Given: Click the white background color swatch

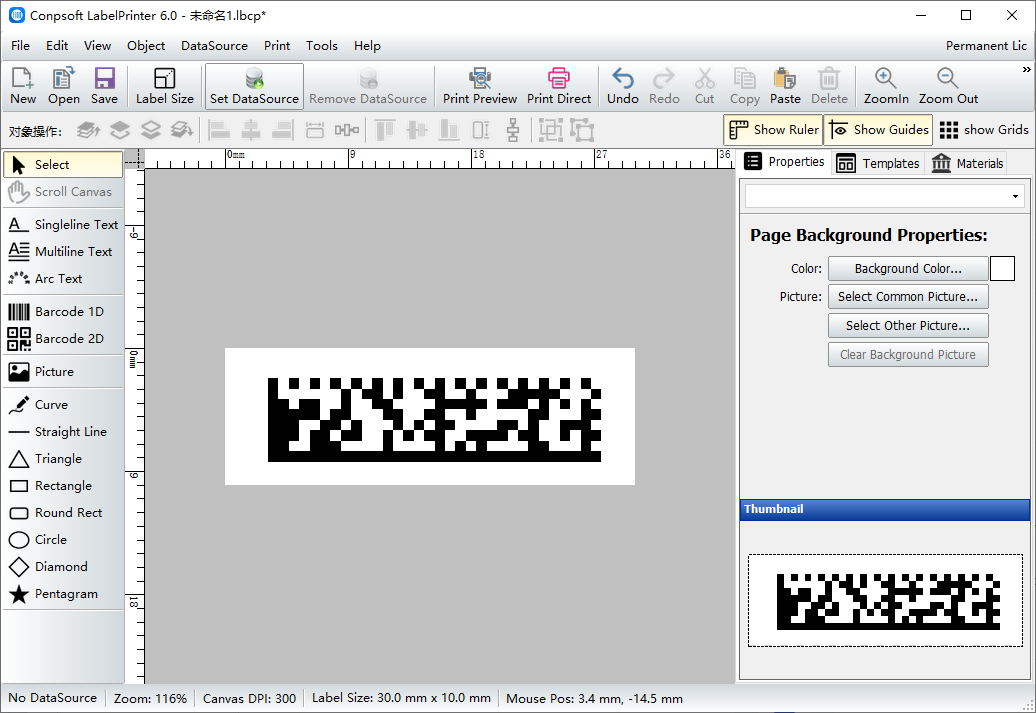Looking at the screenshot, I should point(1002,269).
